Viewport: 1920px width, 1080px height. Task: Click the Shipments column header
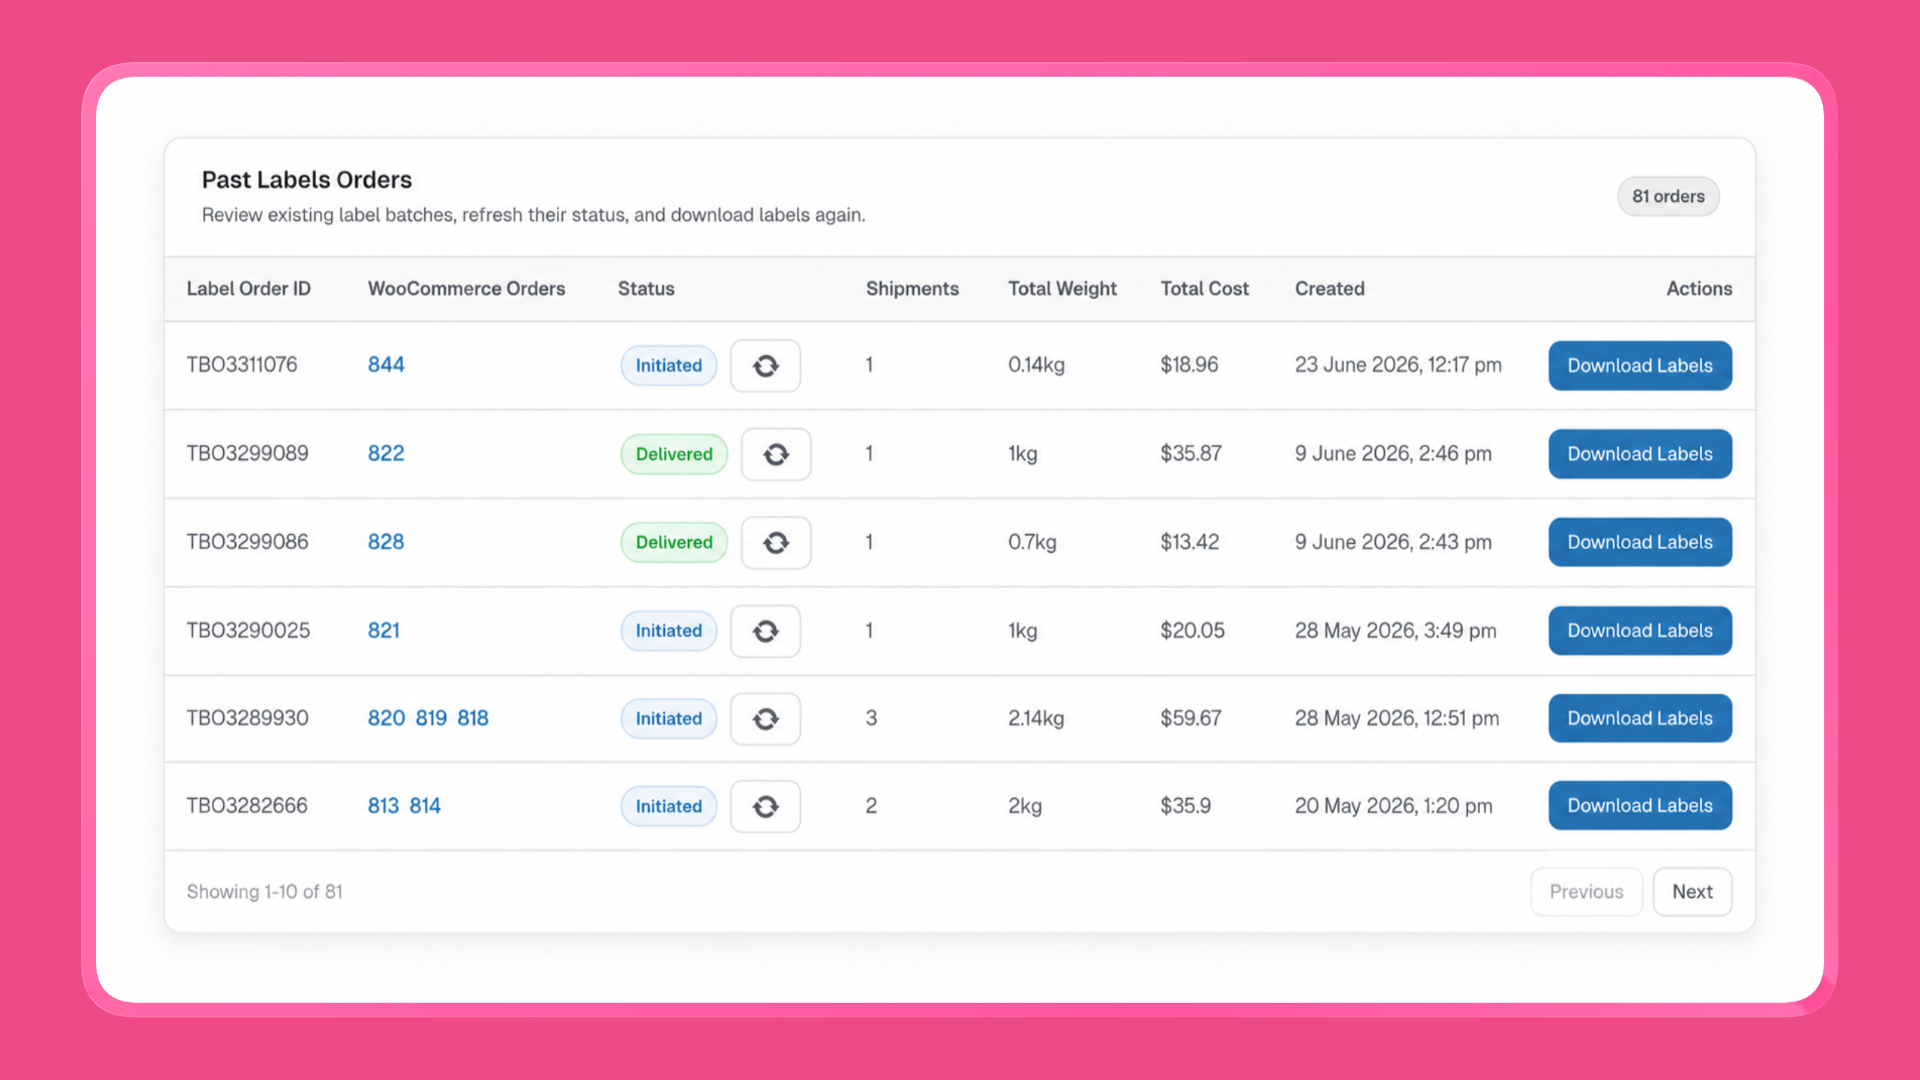tap(912, 289)
